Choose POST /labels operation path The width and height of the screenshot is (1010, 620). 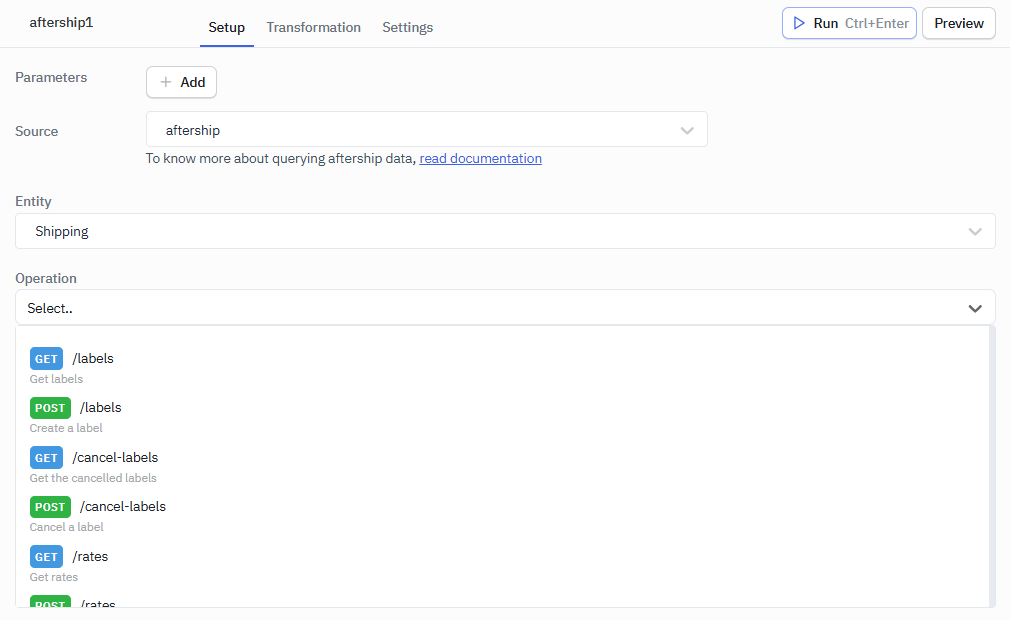pyautogui.click(x=100, y=408)
